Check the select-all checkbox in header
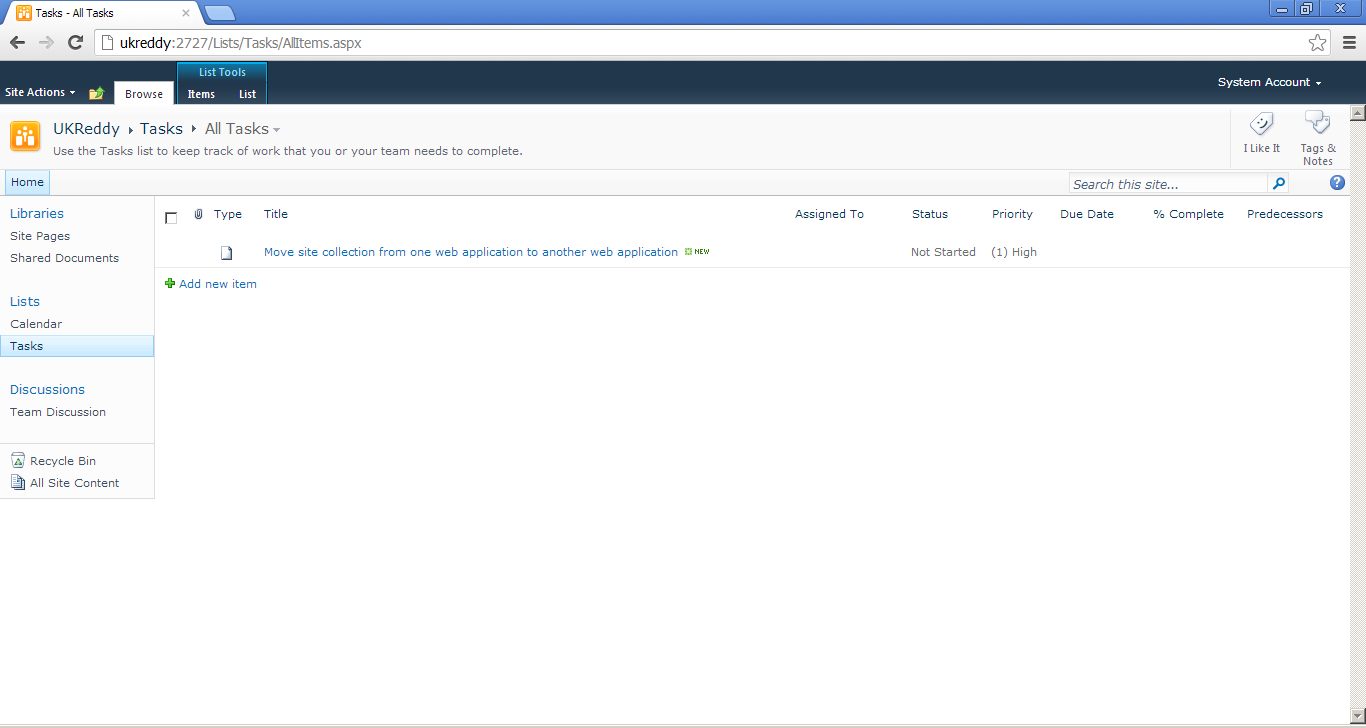The width and height of the screenshot is (1366, 728). coord(170,217)
